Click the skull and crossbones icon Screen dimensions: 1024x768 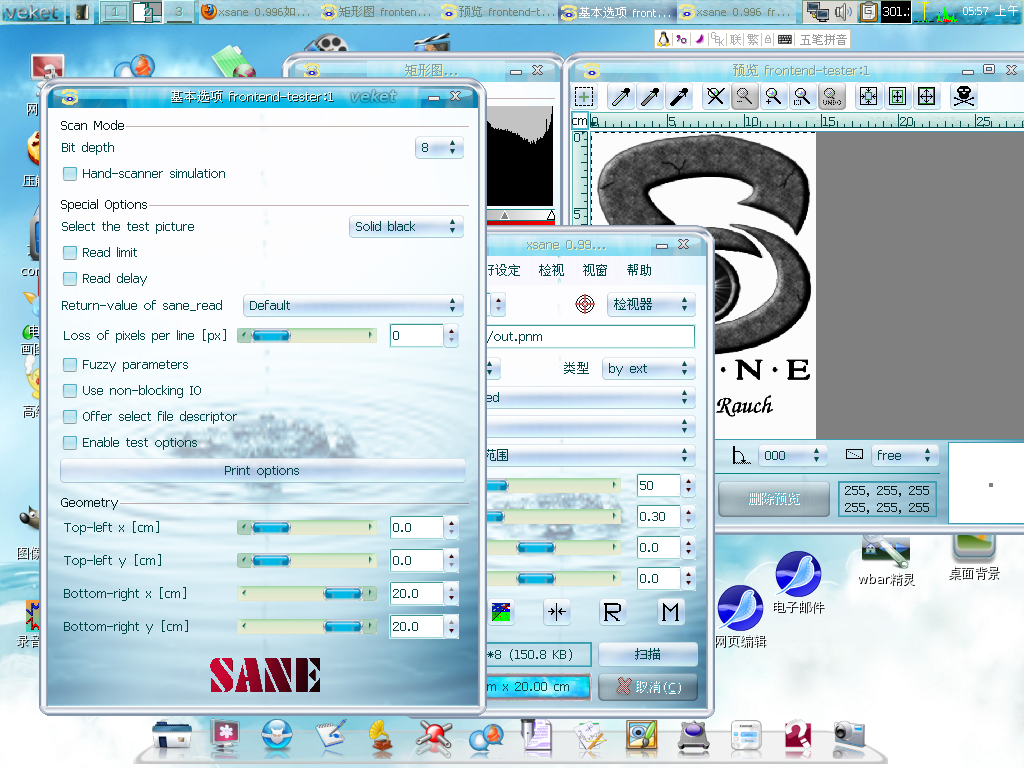[x=964, y=97]
